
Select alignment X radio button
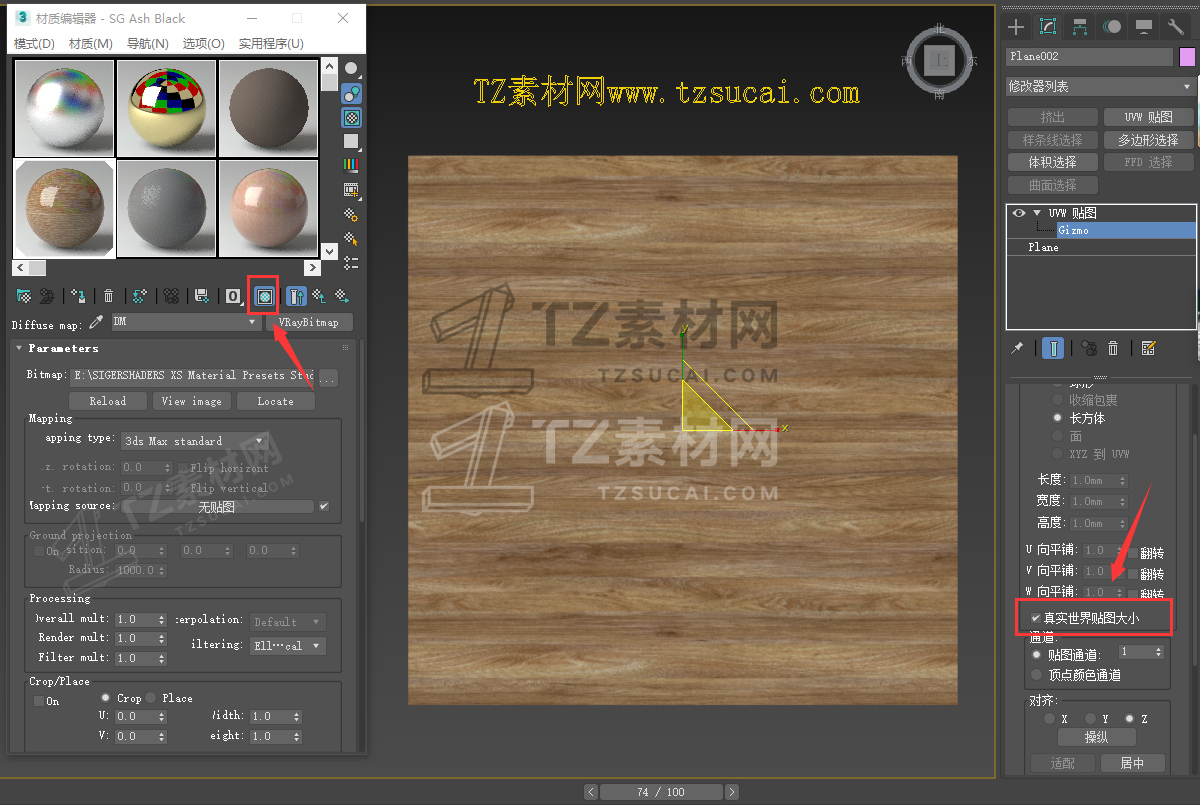tap(1048, 718)
